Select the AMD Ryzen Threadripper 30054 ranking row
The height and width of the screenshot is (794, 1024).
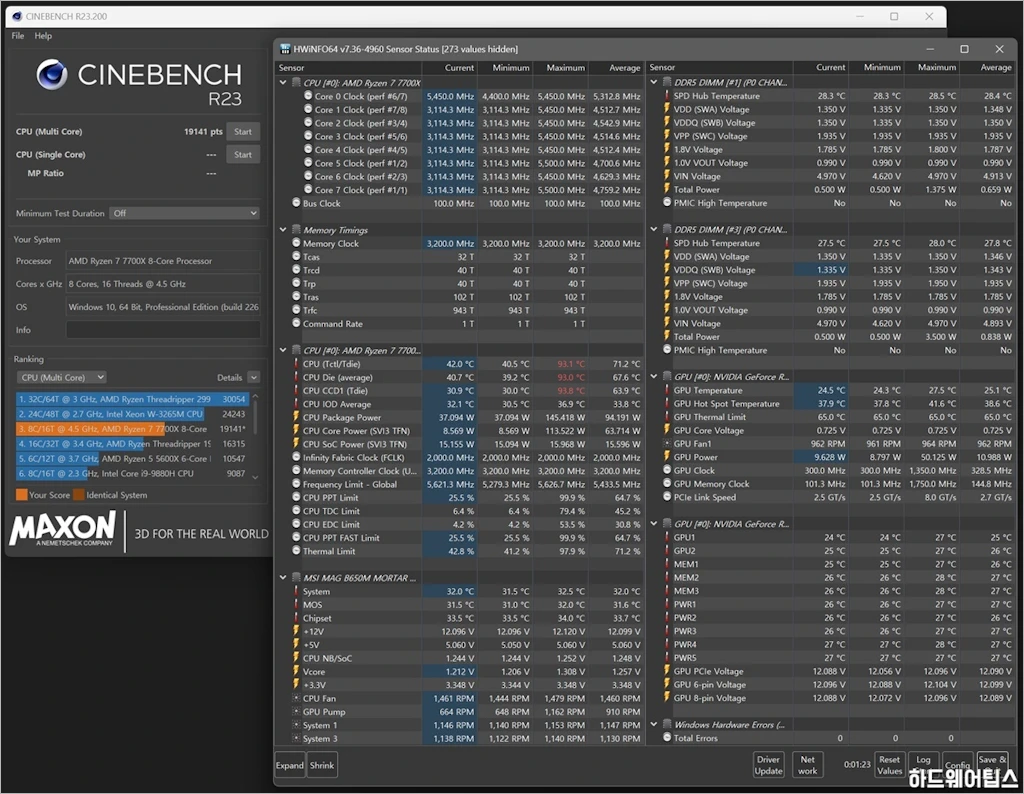(133, 399)
